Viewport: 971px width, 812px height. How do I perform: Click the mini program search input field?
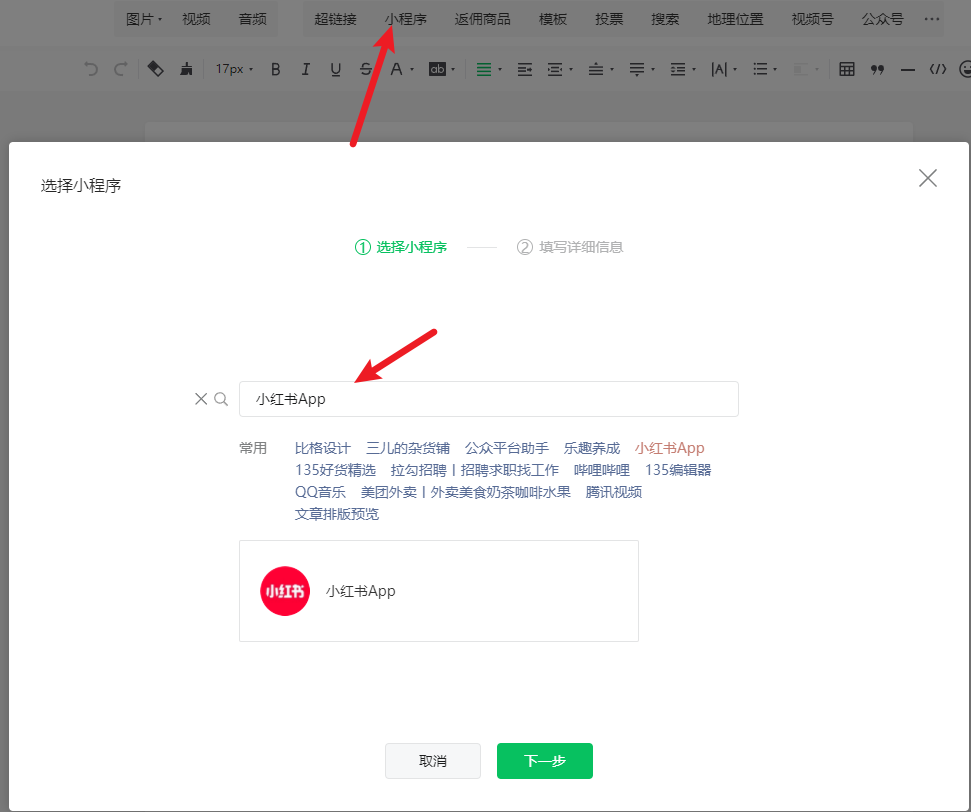click(x=489, y=399)
